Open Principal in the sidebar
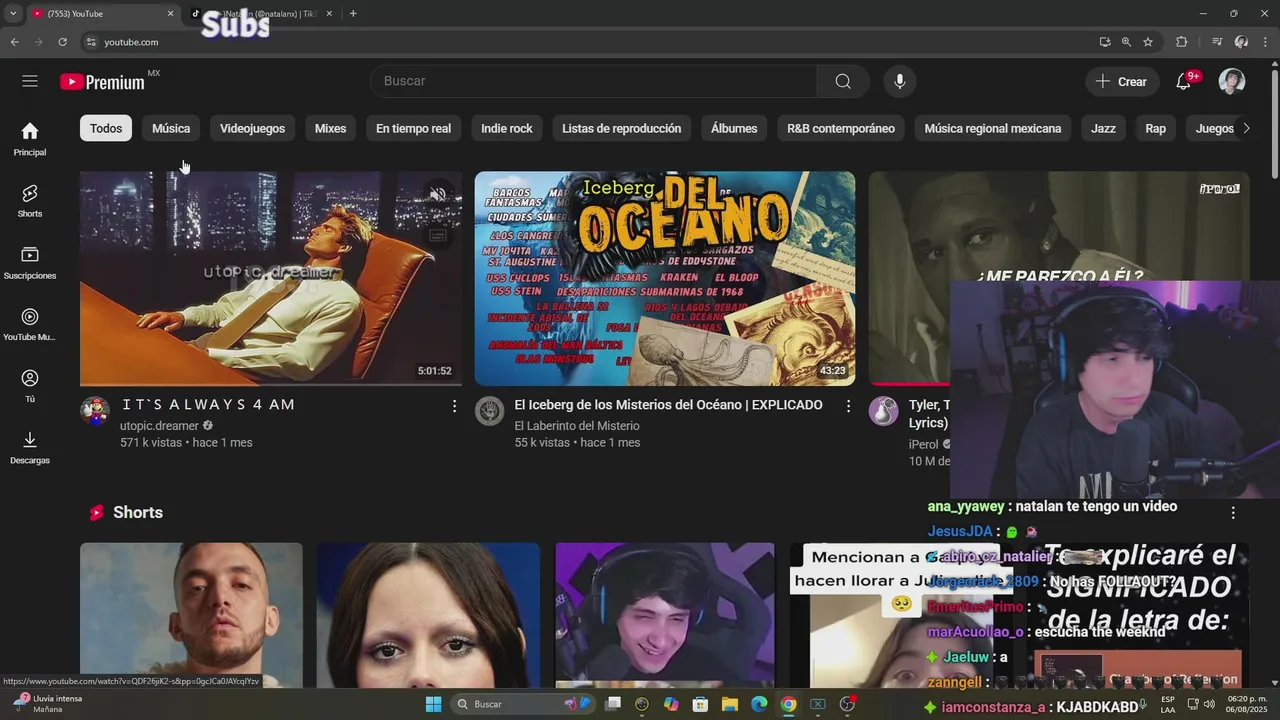This screenshot has width=1280, height=720. 30,140
